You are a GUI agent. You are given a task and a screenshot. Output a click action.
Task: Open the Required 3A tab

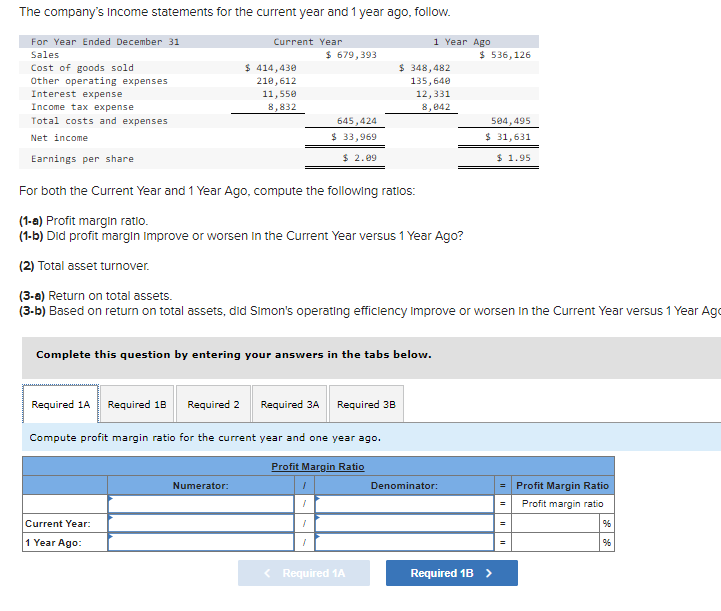click(290, 404)
